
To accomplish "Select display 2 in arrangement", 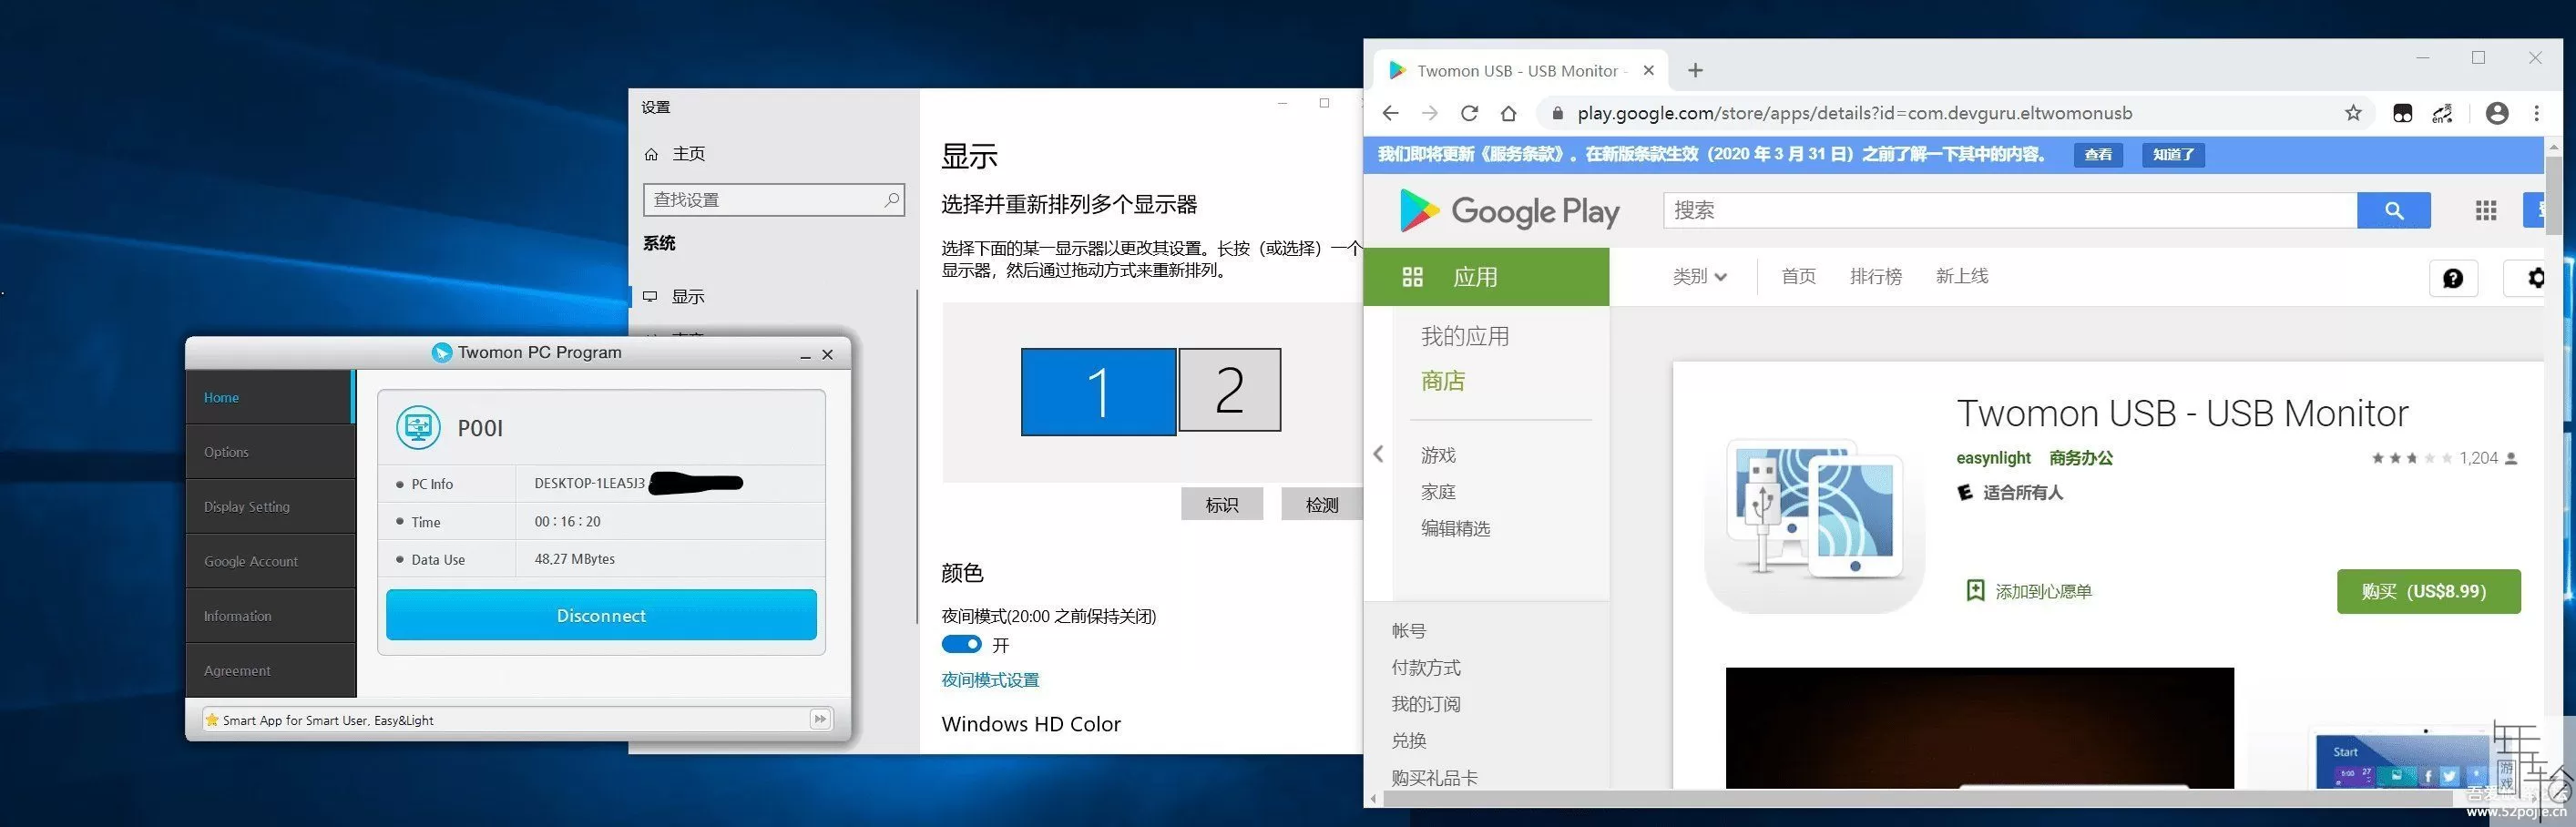I will (1229, 390).
